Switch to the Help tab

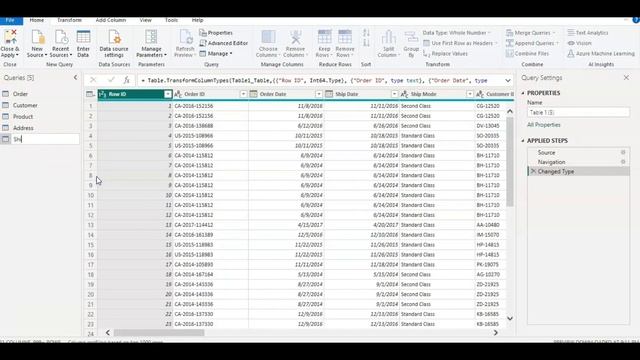point(198,20)
